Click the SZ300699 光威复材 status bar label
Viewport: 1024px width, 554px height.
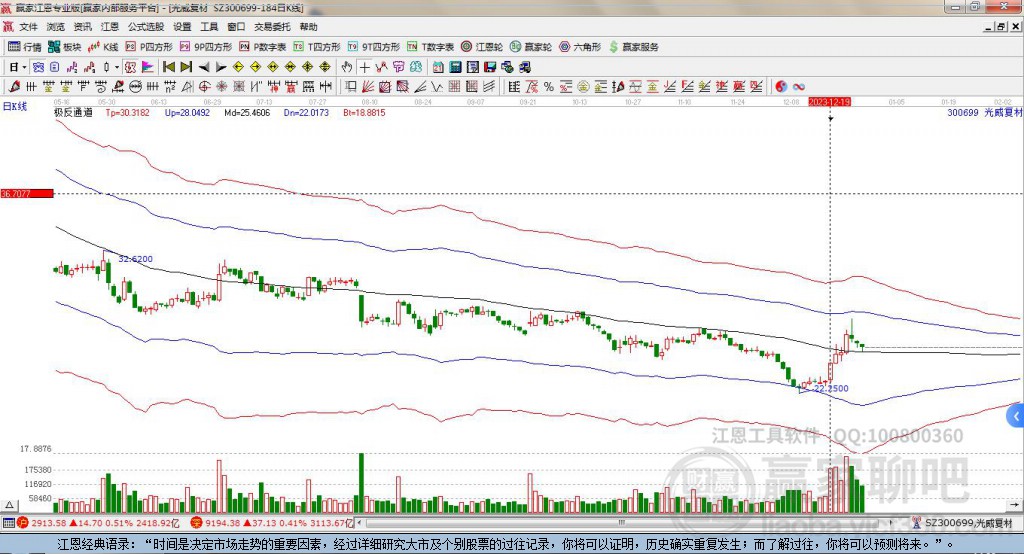click(x=967, y=522)
